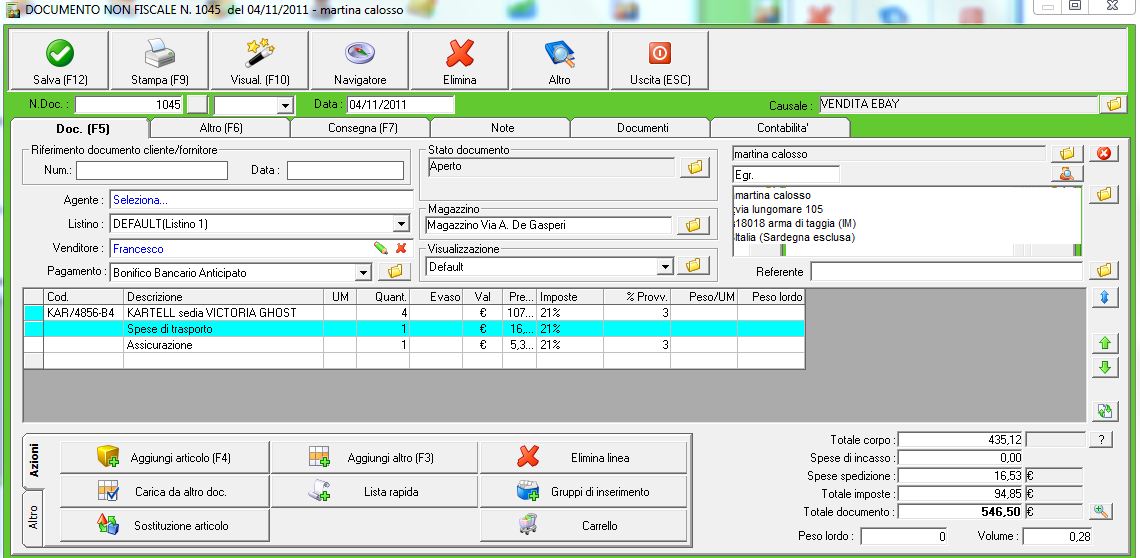Open Lista rapida
Screen dimensions: 1140x558
pos(374,492)
